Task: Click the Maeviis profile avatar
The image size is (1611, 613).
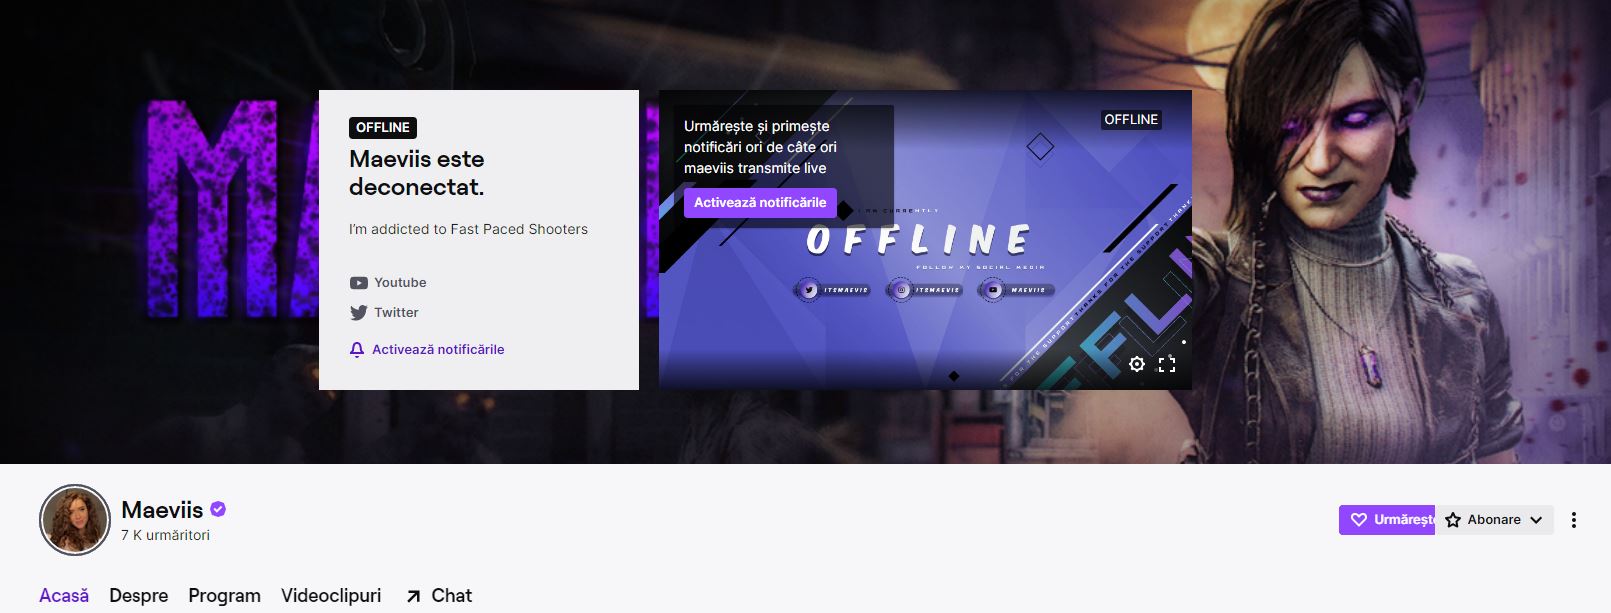Action: (74, 520)
